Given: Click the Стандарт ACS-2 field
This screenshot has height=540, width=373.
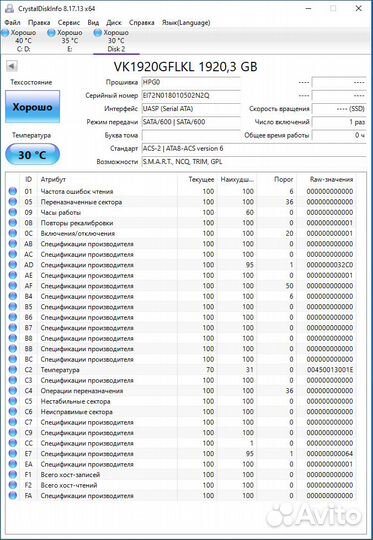Looking at the screenshot, I should pos(254,148).
